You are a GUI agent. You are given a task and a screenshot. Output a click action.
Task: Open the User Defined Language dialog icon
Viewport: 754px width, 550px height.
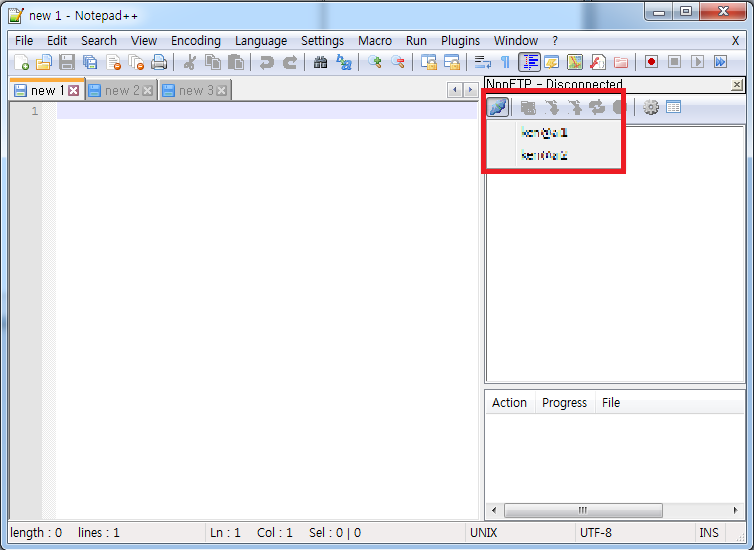coord(552,62)
